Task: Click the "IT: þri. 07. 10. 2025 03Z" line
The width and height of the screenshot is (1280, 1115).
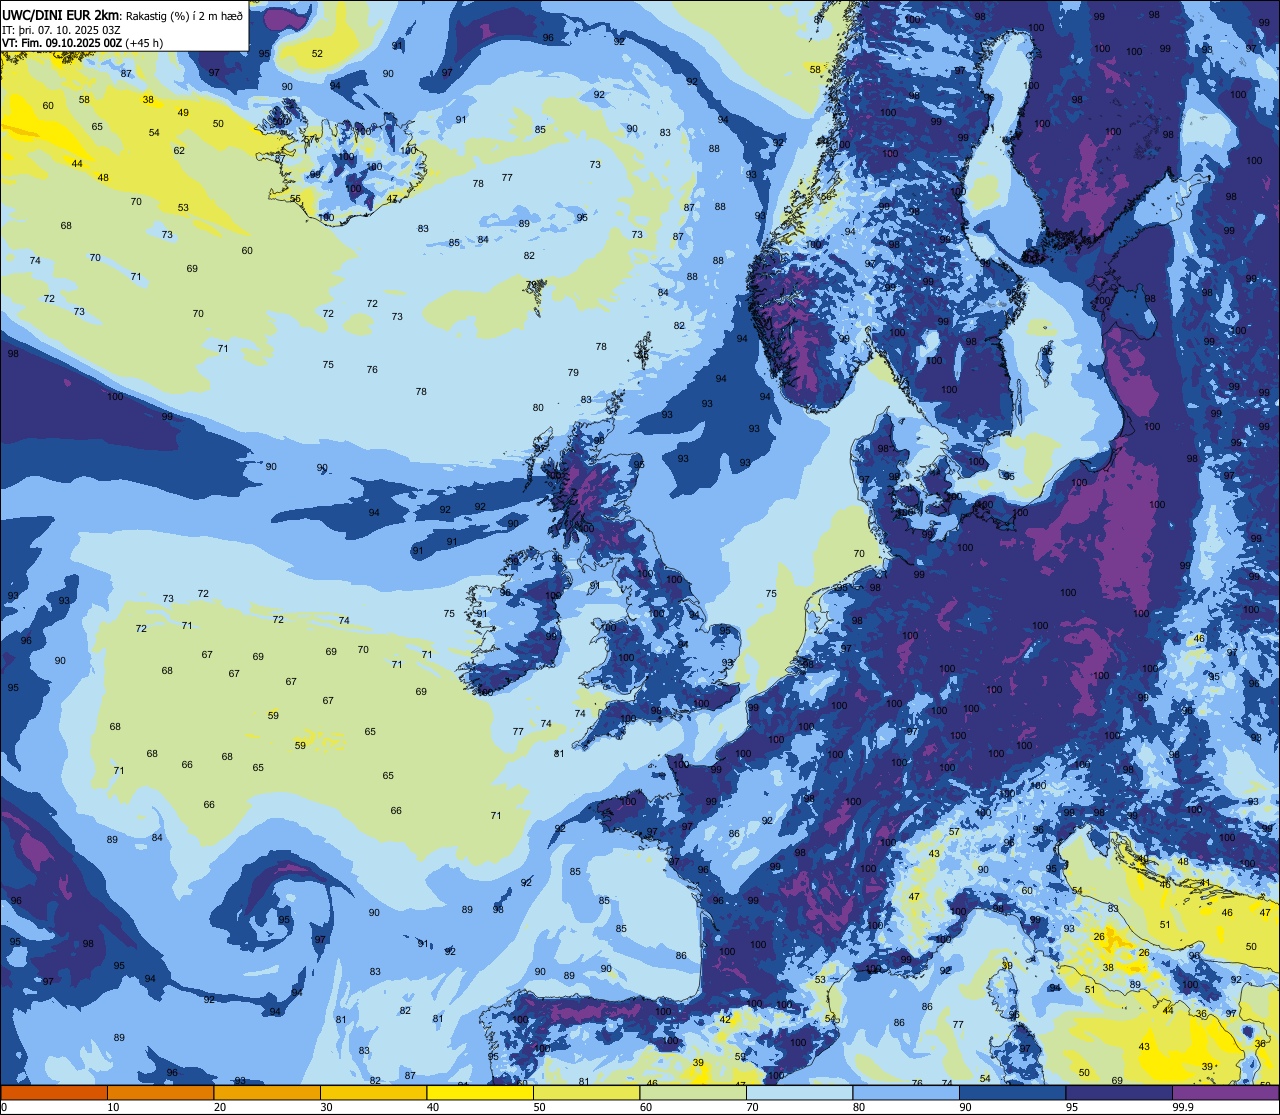Action: [62, 29]
